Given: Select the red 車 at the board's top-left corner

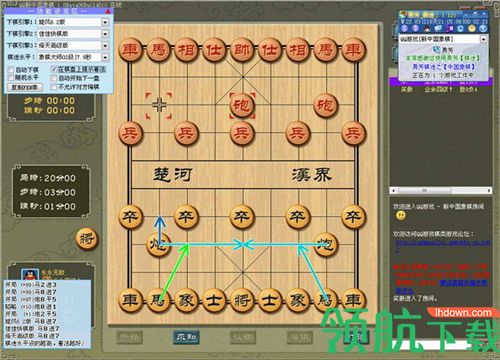Looking at the screenshot, I should 130,50.
